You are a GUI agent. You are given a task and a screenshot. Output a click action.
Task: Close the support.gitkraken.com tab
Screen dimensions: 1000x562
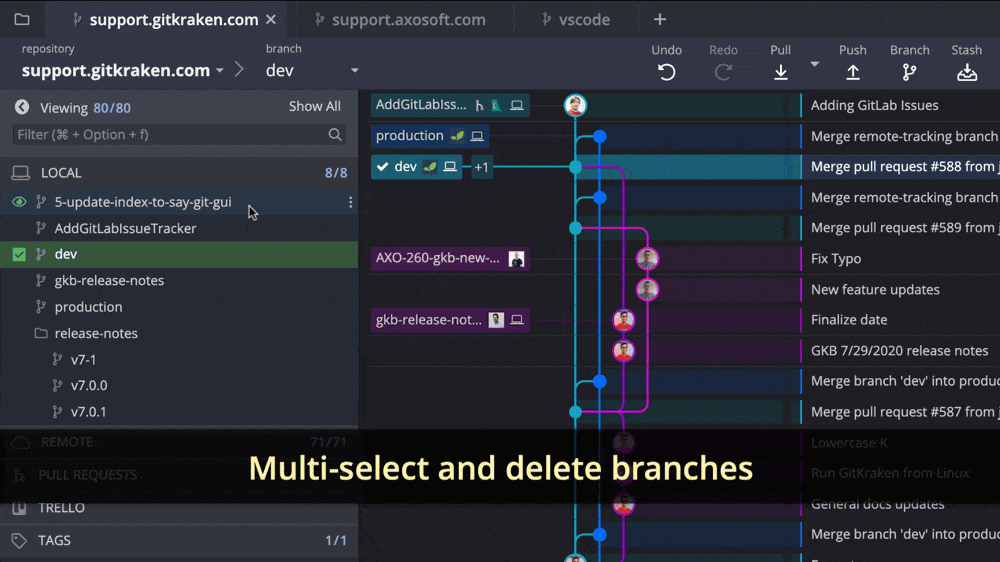coord(271,20)
